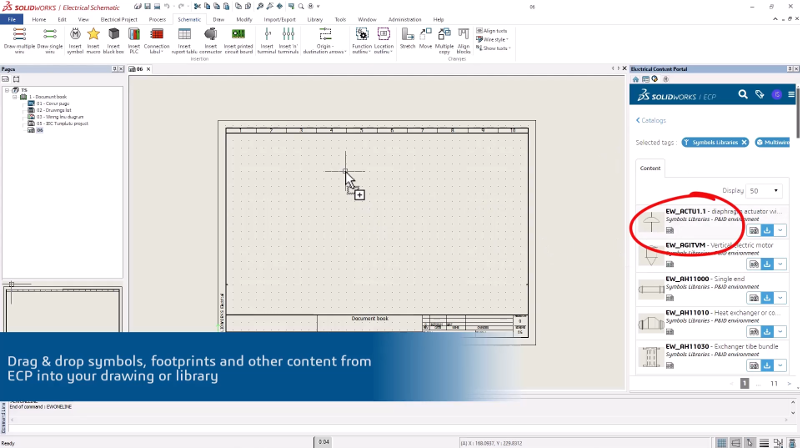Download the EW_ACTU1.1 symbol
Image resolution: width=800 pixels, height=448 pixels.
pyautogui.click(x=768, y=229)
